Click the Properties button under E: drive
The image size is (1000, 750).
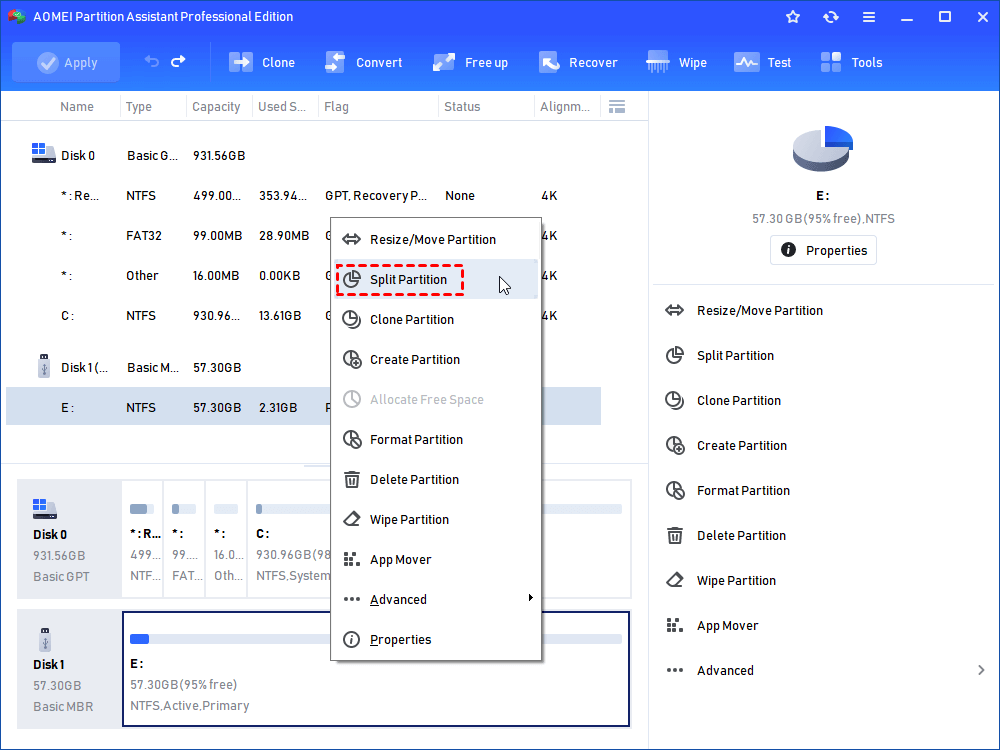click(823, 250)
